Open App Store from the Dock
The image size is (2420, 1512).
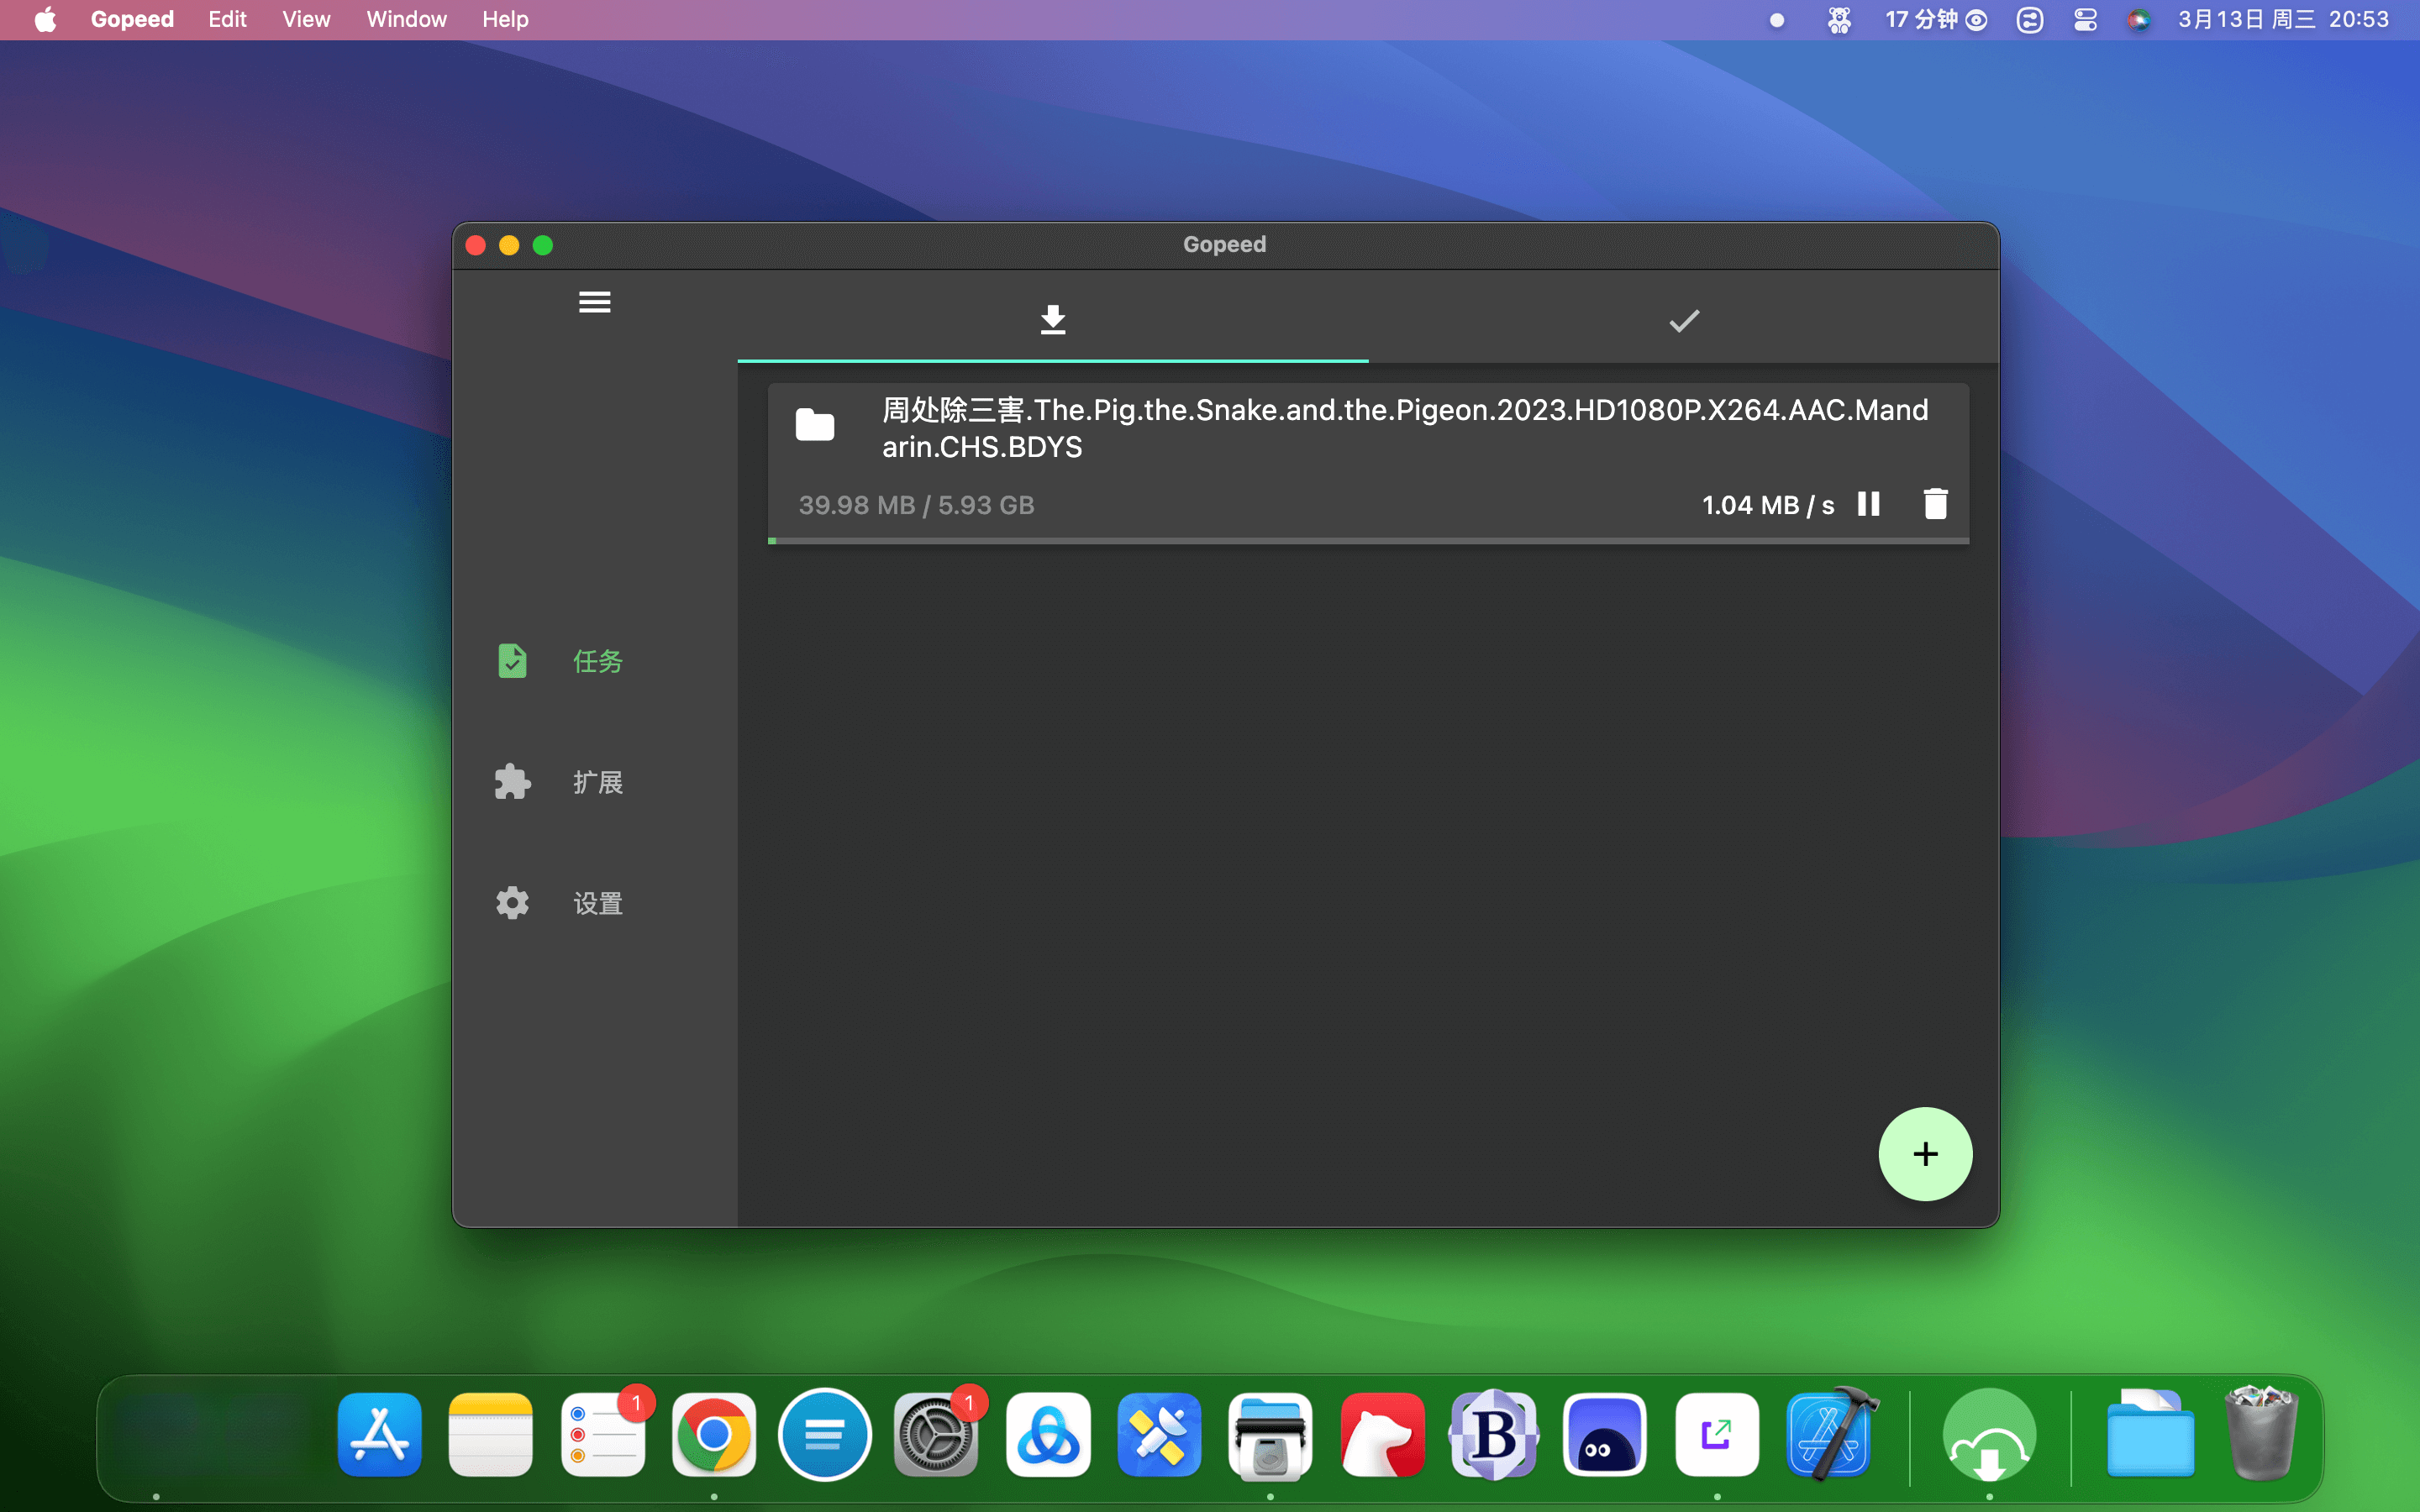(x=379, y=1434)
